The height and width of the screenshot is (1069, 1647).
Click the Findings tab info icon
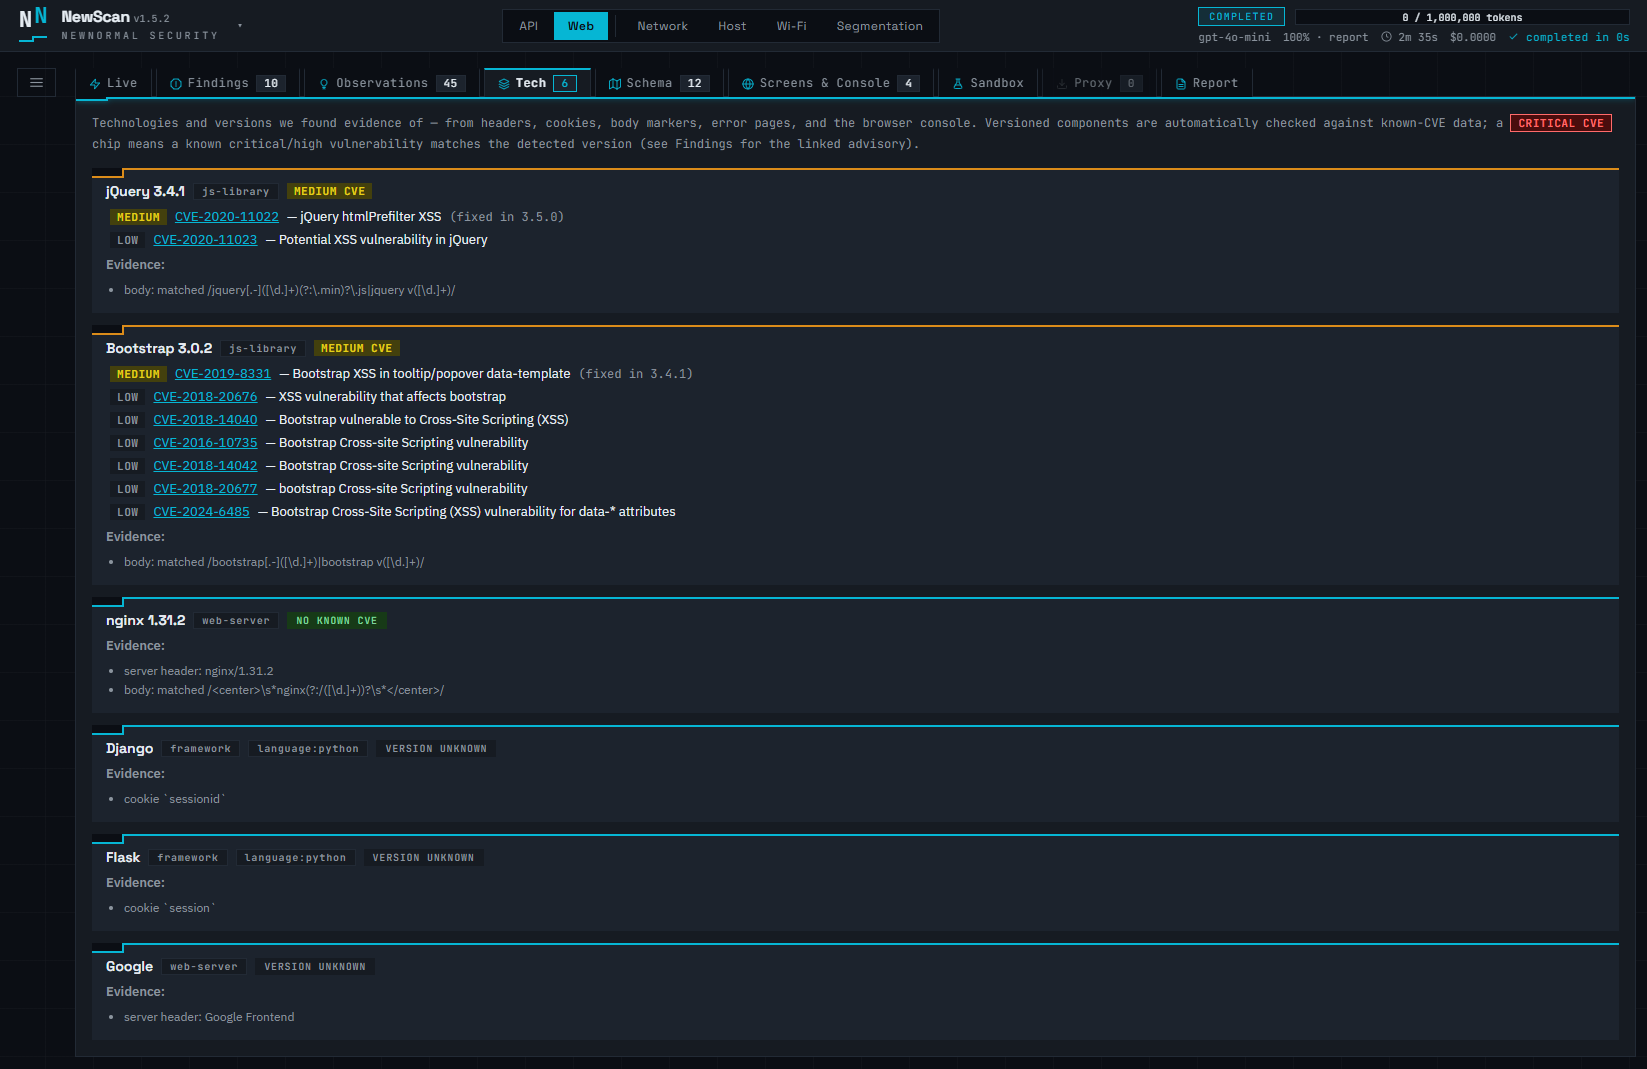click(x=176, y=84)
